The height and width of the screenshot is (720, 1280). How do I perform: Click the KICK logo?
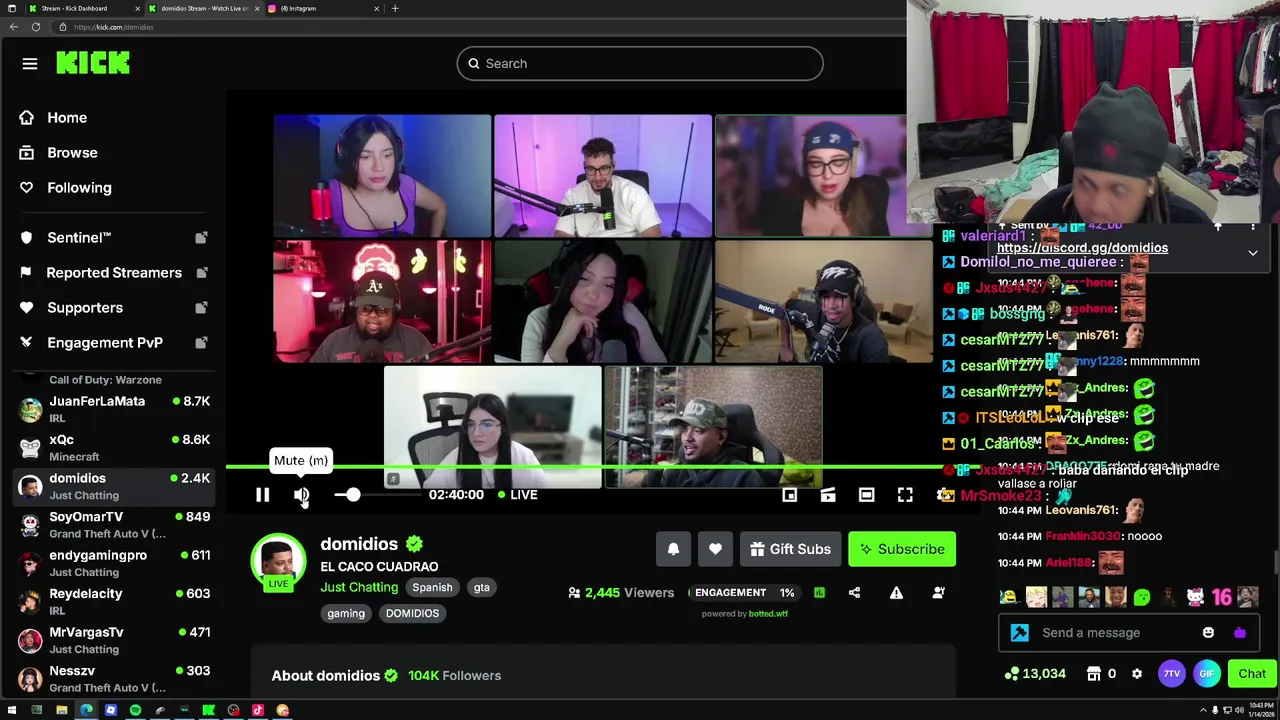93,63
